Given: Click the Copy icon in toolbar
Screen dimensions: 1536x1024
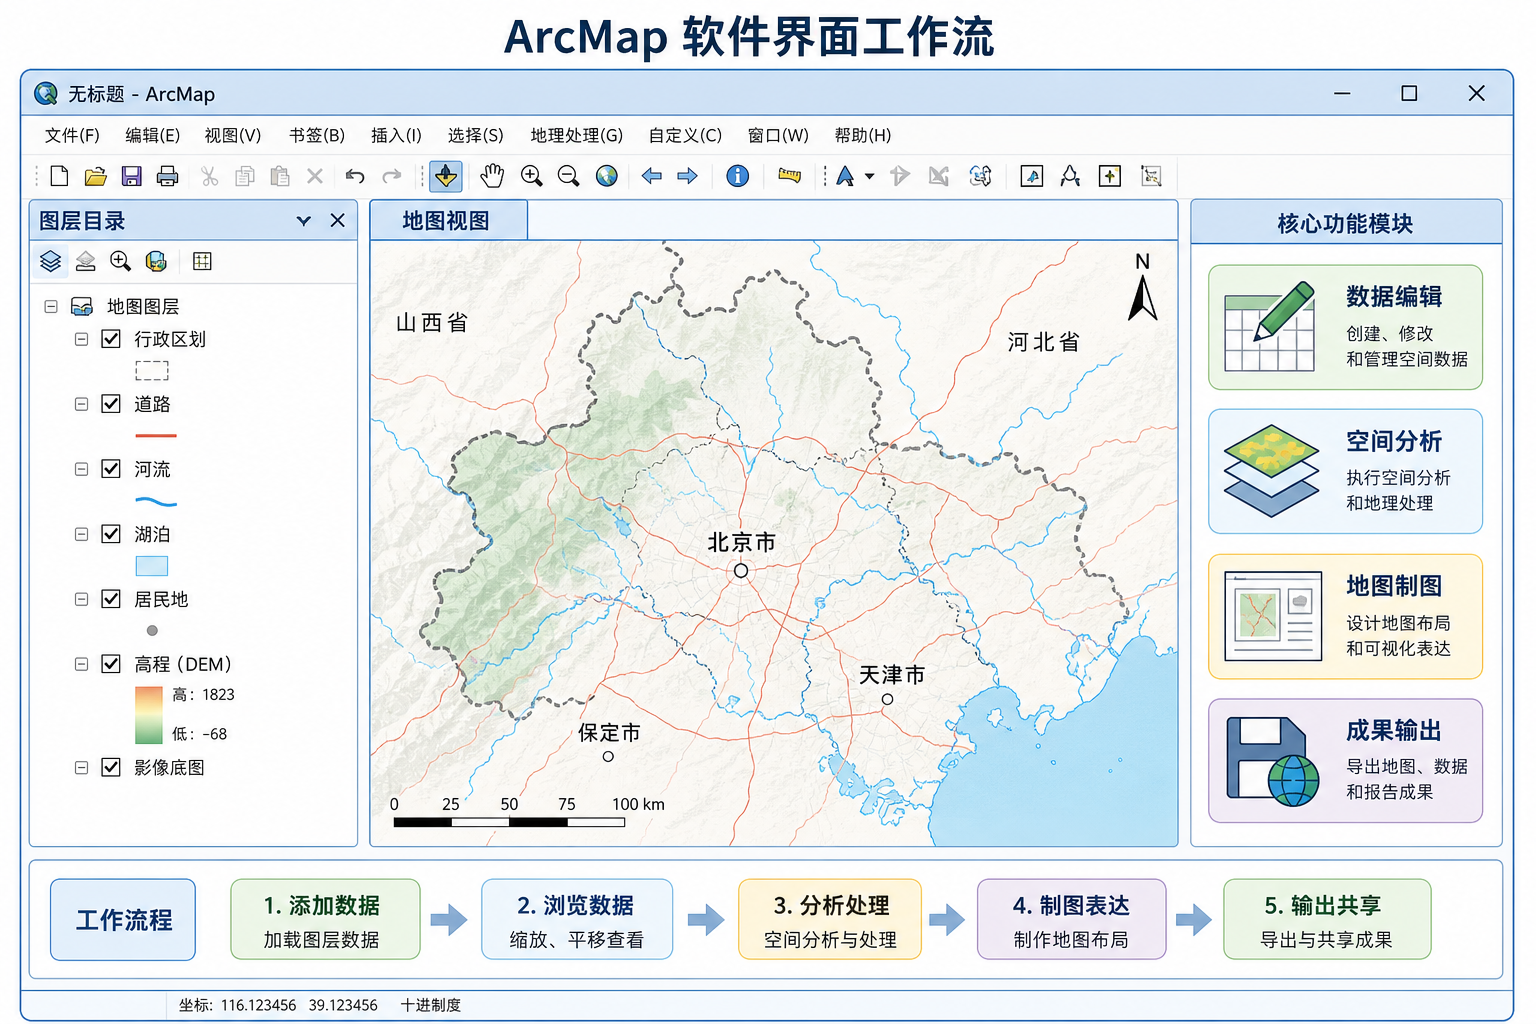Looking at the screenshot, I should click(x=244, y=176).
